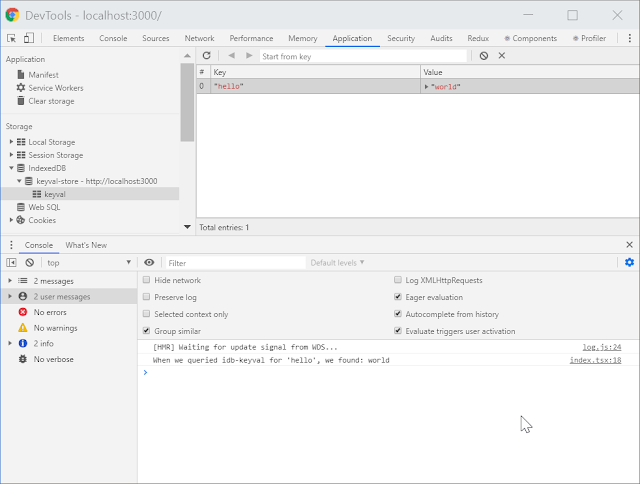The image size is (640, 484).
Task: Enable the Hide network checkbox
Action: 146,280
